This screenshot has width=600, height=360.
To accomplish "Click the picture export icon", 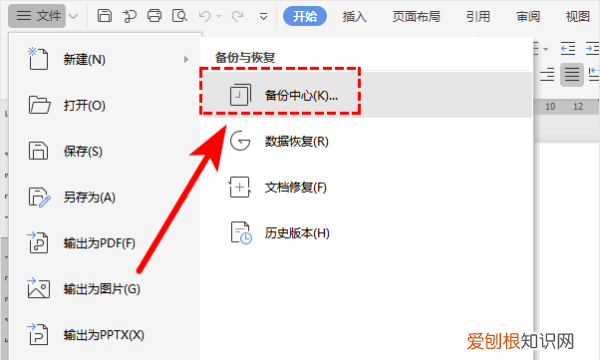I will pos(38,288).
